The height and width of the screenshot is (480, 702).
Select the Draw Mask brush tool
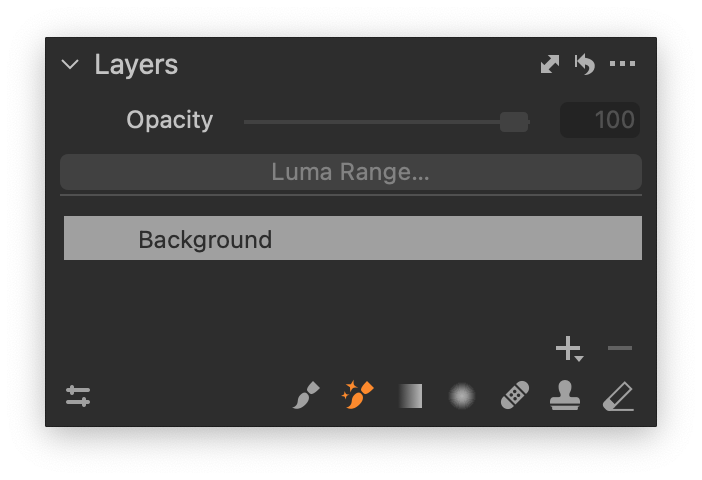[306, 395]
